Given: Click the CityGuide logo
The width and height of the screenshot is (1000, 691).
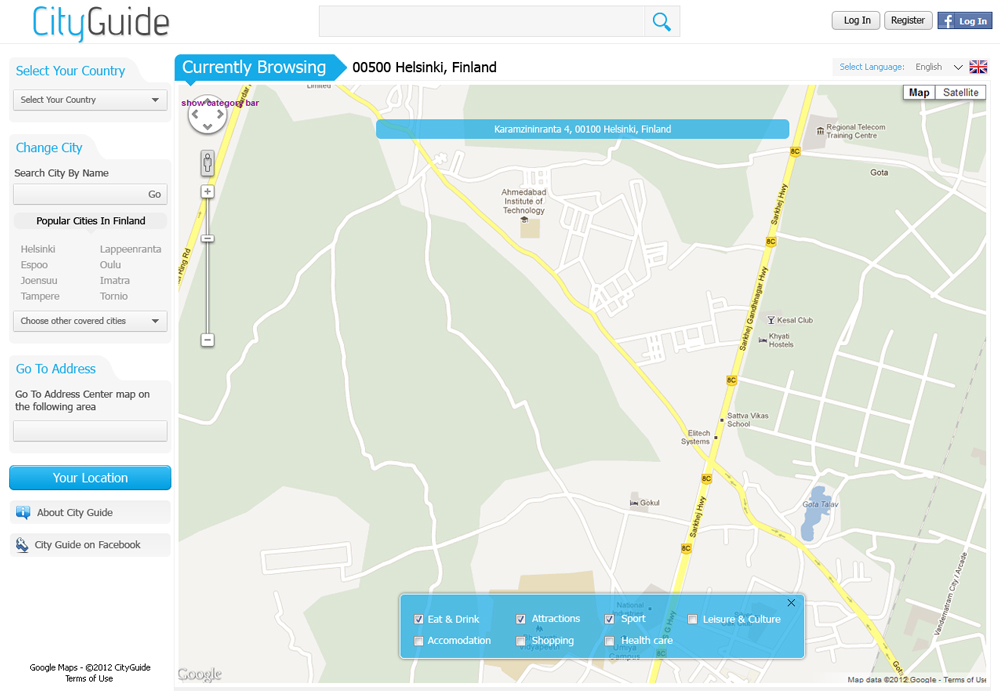Looking at the screenshot, I should click(101, 23).
